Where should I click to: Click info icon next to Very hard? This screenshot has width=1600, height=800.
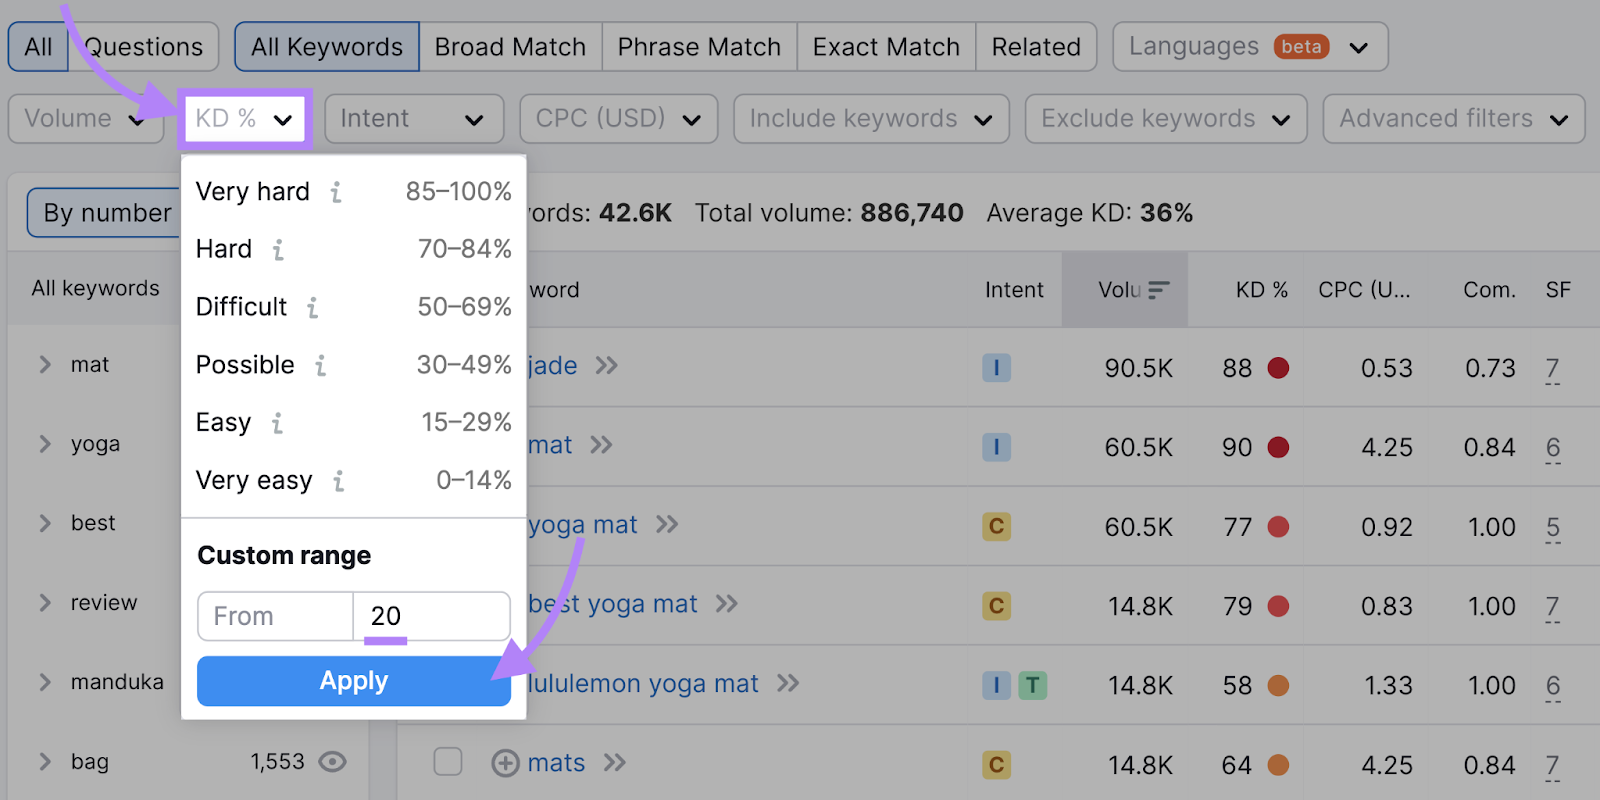pyautogui.click(x=336, y=192)
